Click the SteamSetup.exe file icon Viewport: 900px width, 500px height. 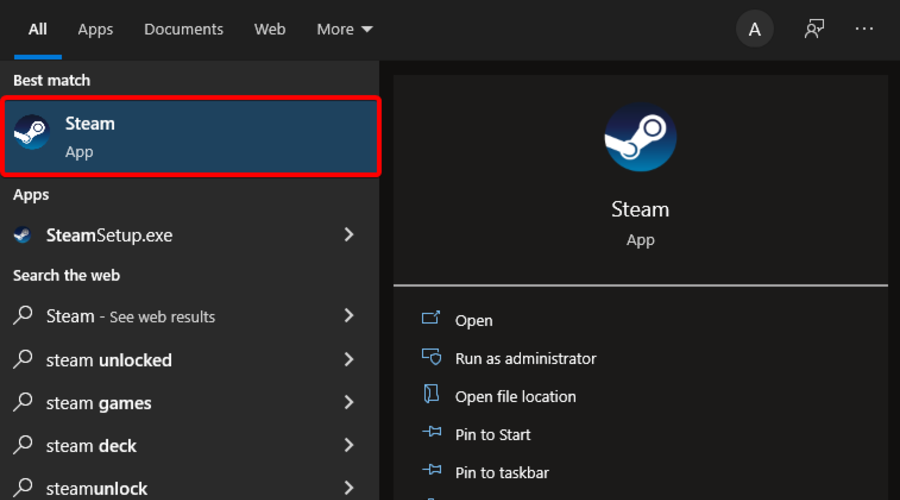pos(23,236)
